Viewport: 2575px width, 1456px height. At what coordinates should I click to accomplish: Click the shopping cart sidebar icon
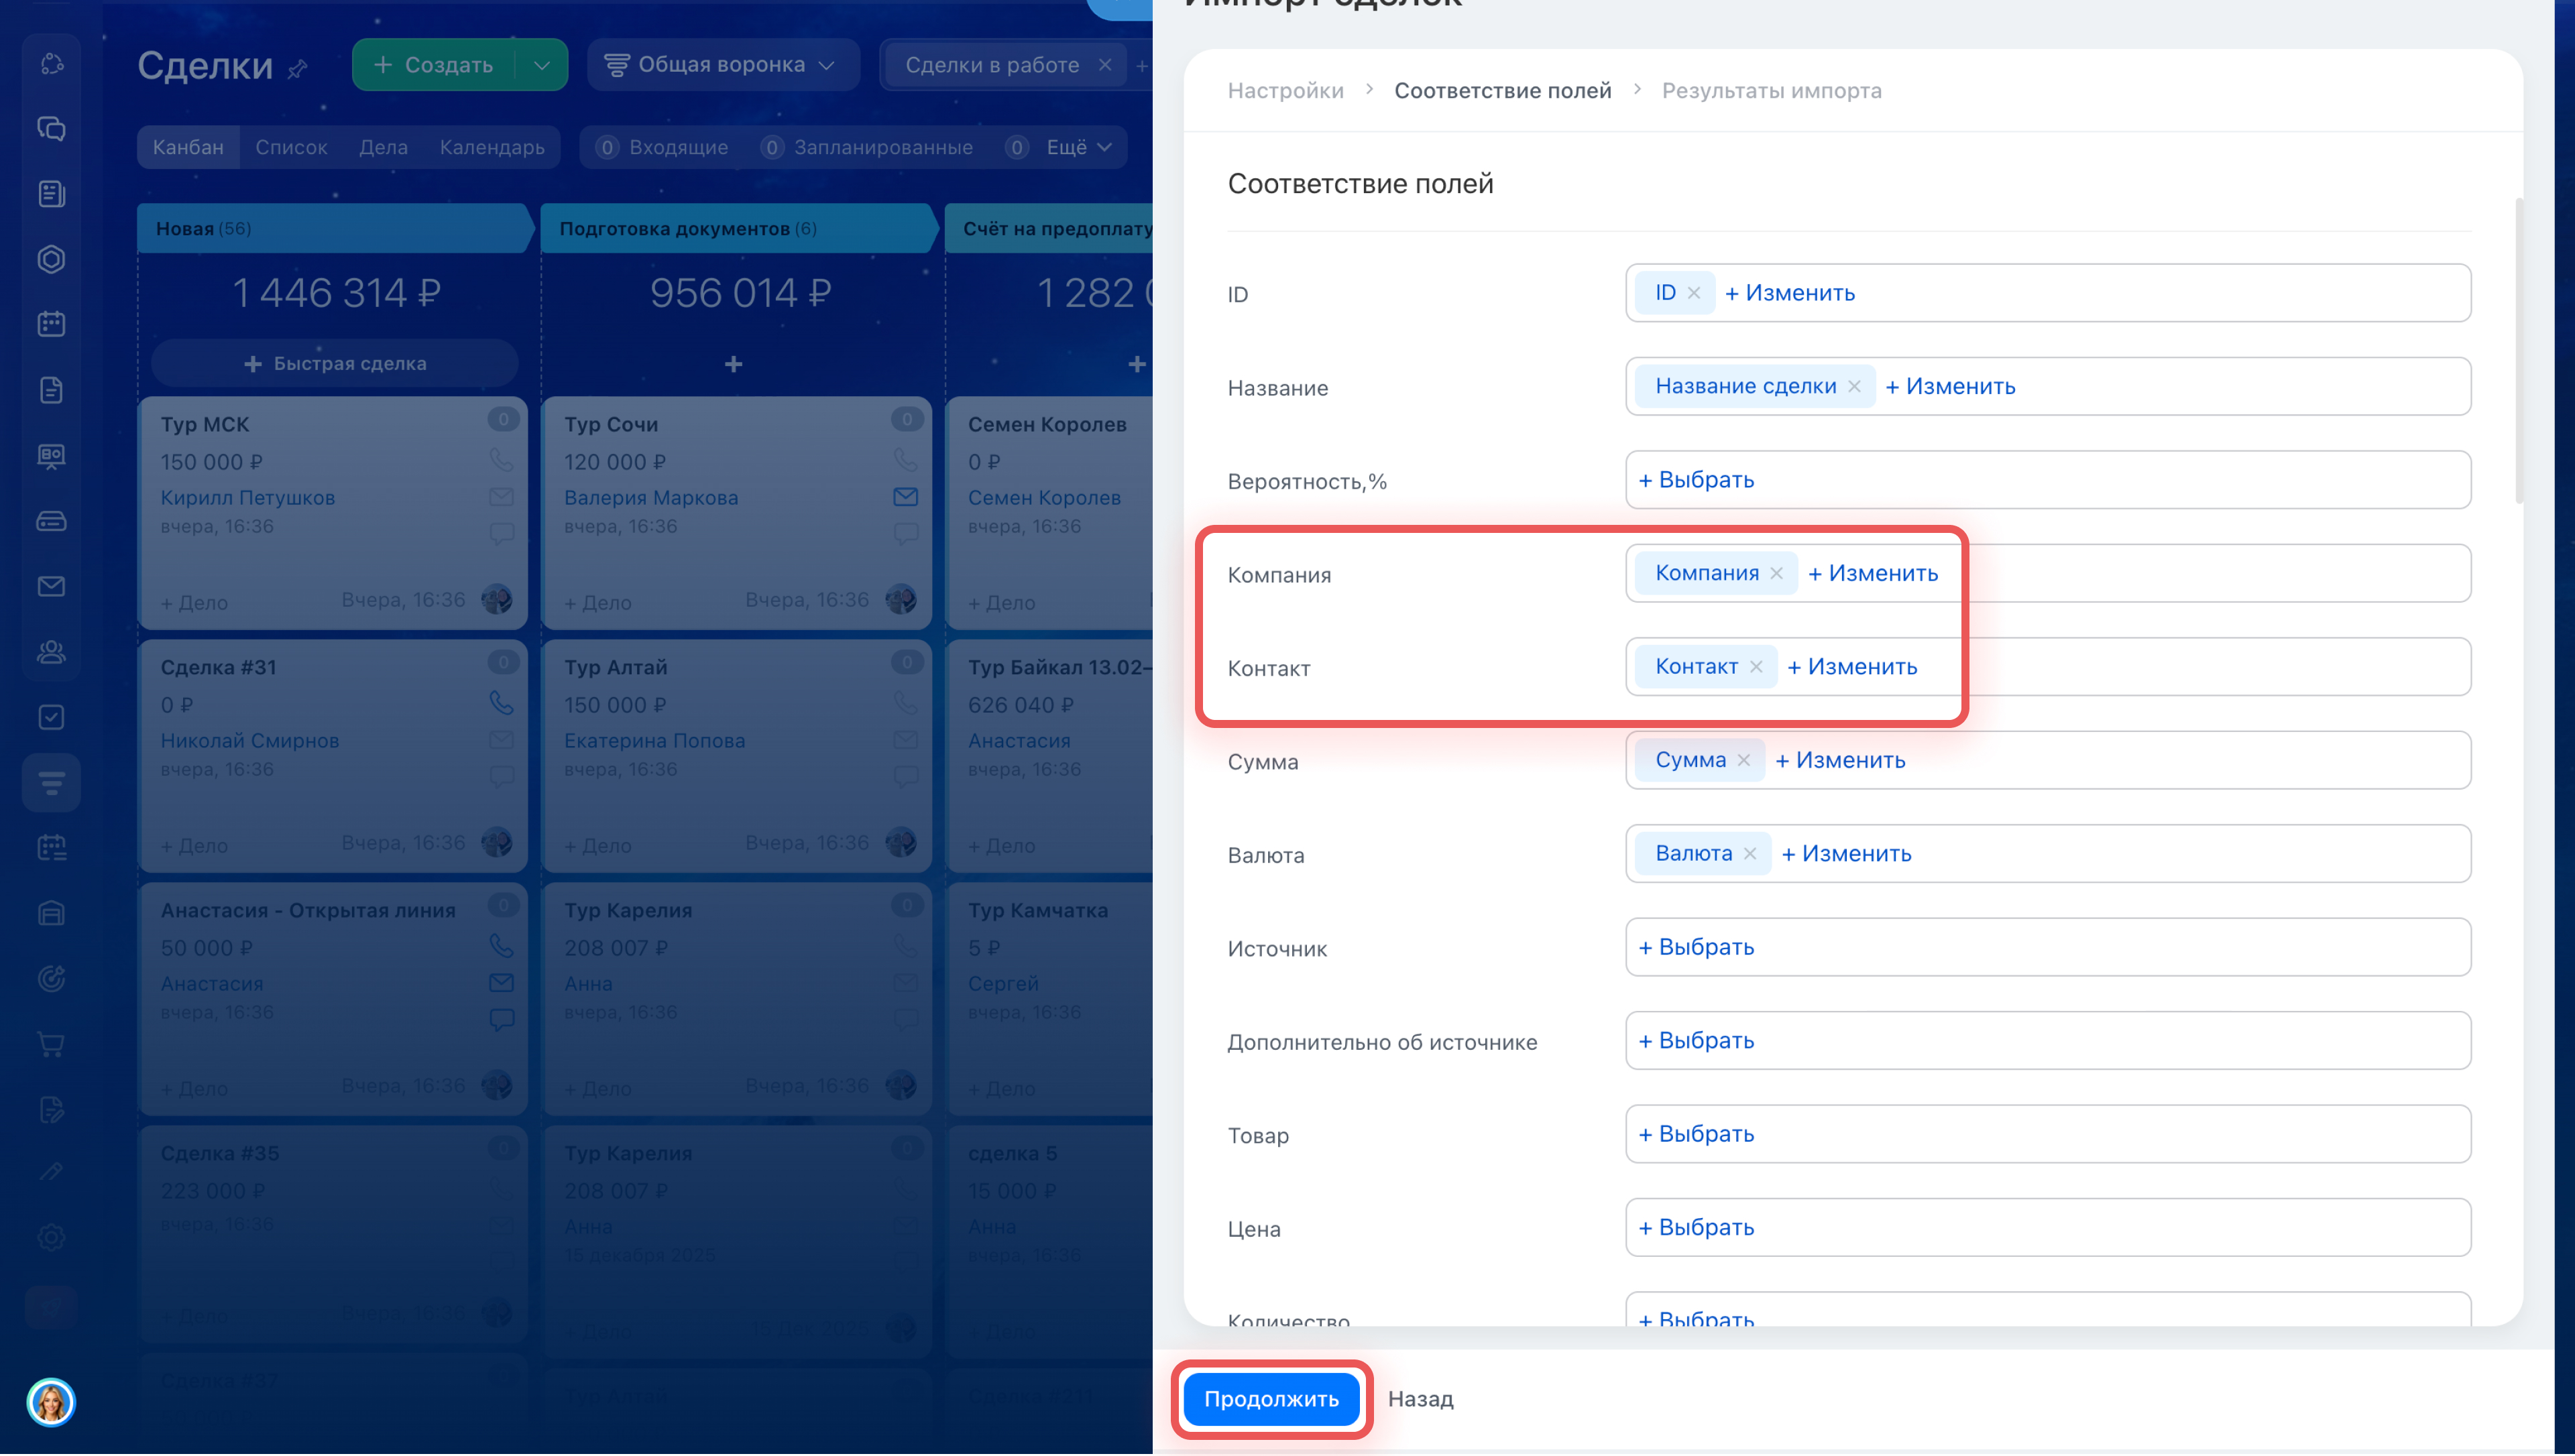pos(51,1045)
